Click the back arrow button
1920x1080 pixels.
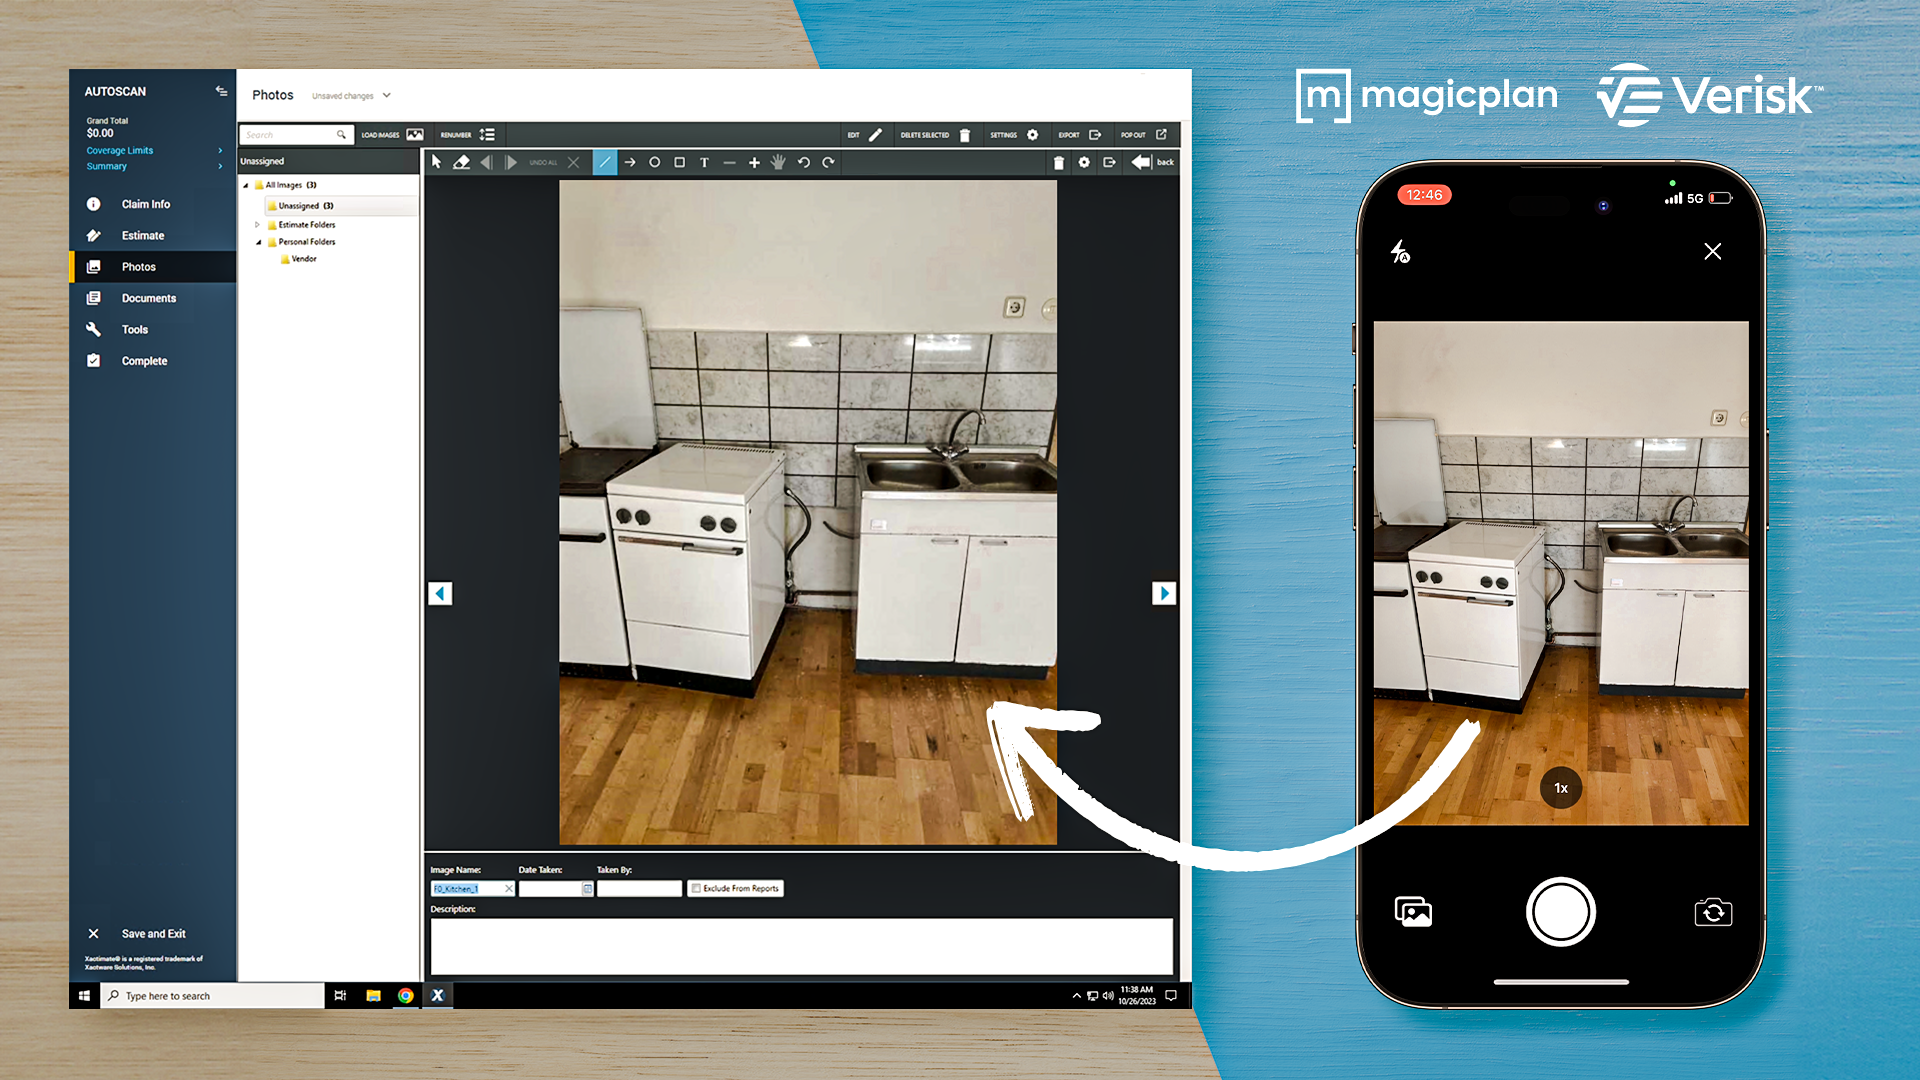coord(1152,162)
